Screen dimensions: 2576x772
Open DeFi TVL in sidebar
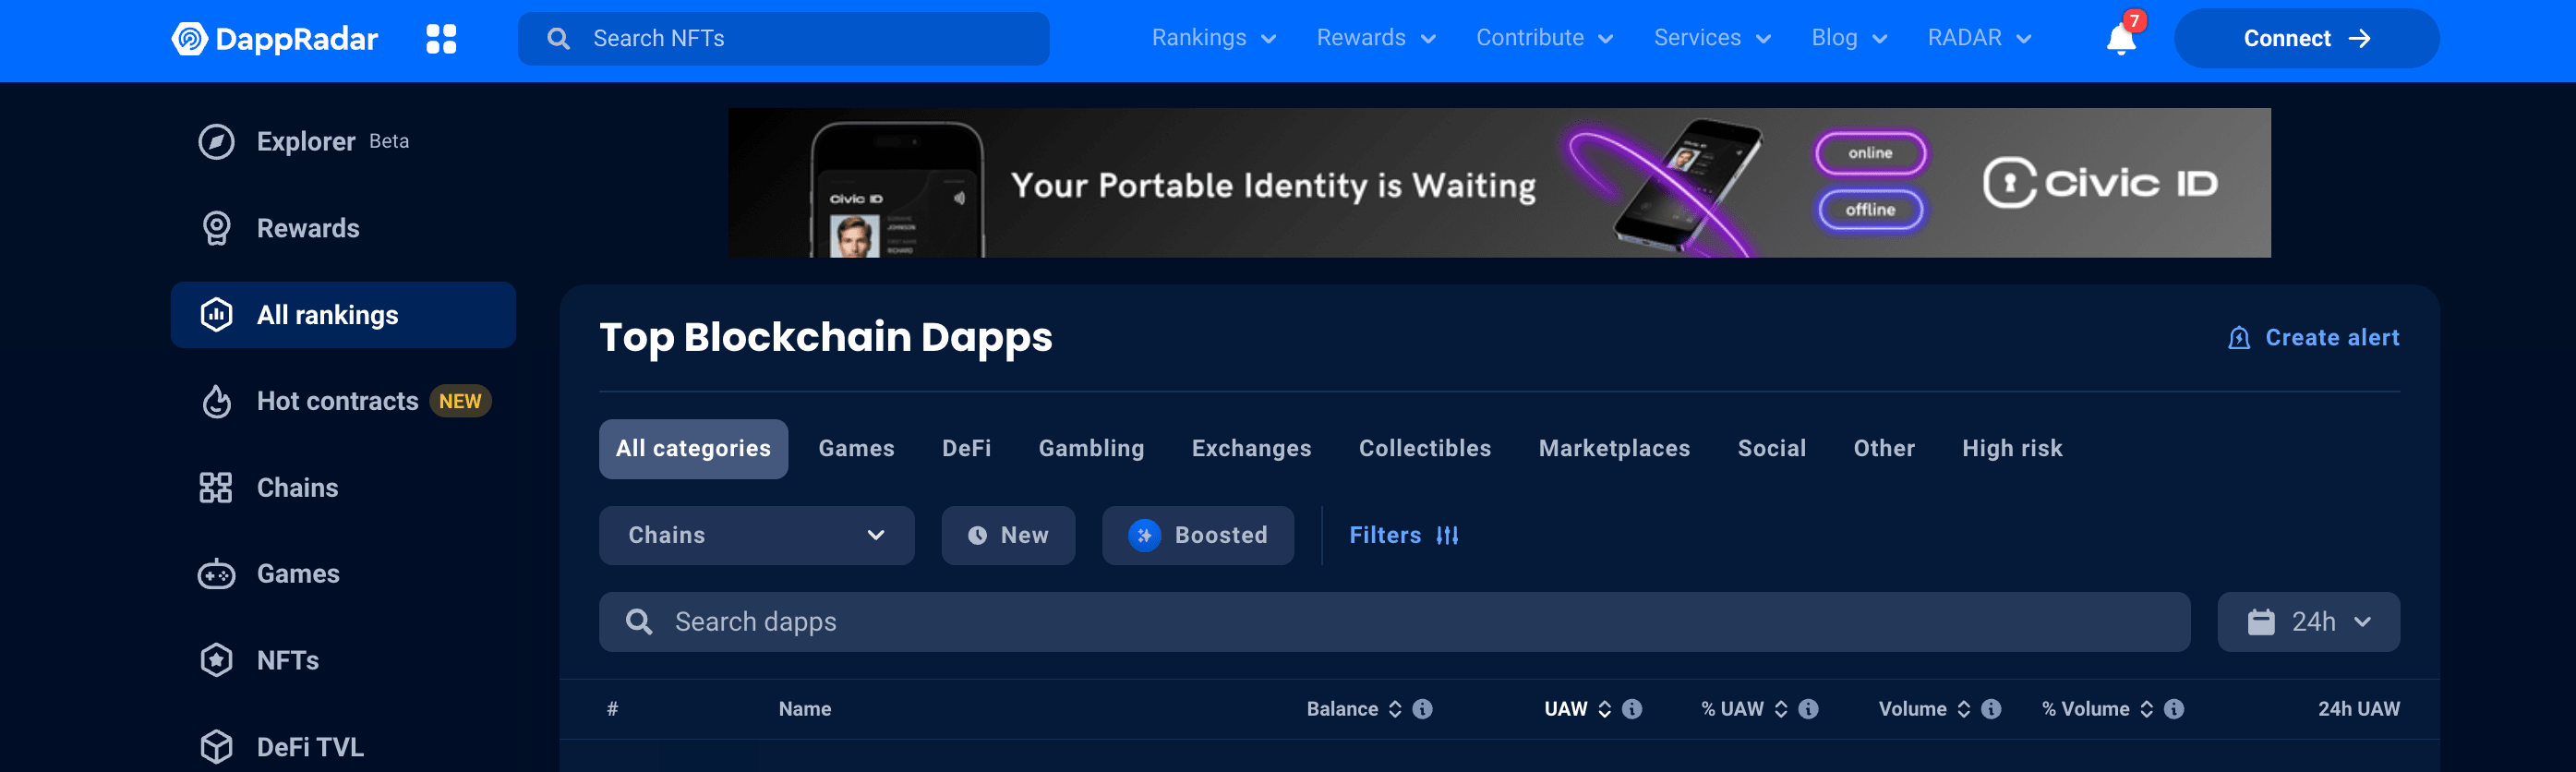pos(343,746)
